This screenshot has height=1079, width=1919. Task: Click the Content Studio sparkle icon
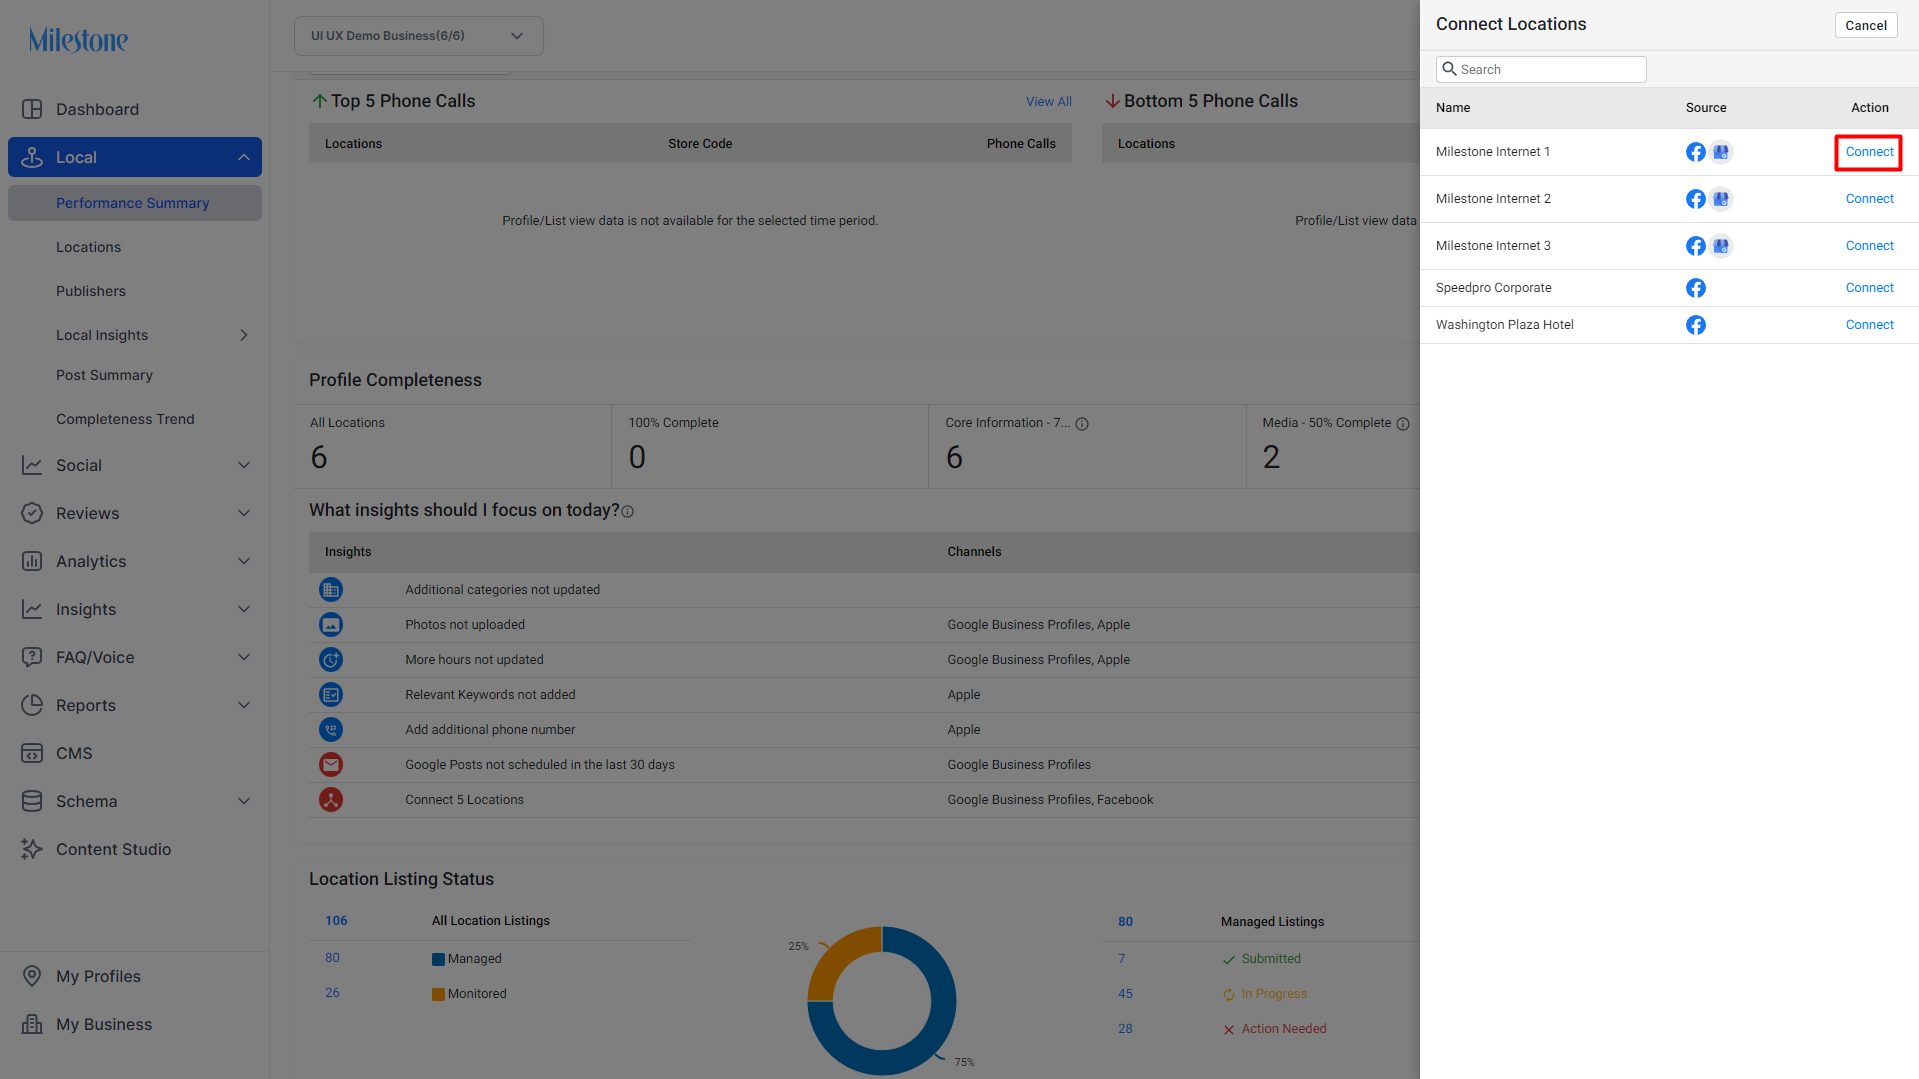click(x=32, y=849)
